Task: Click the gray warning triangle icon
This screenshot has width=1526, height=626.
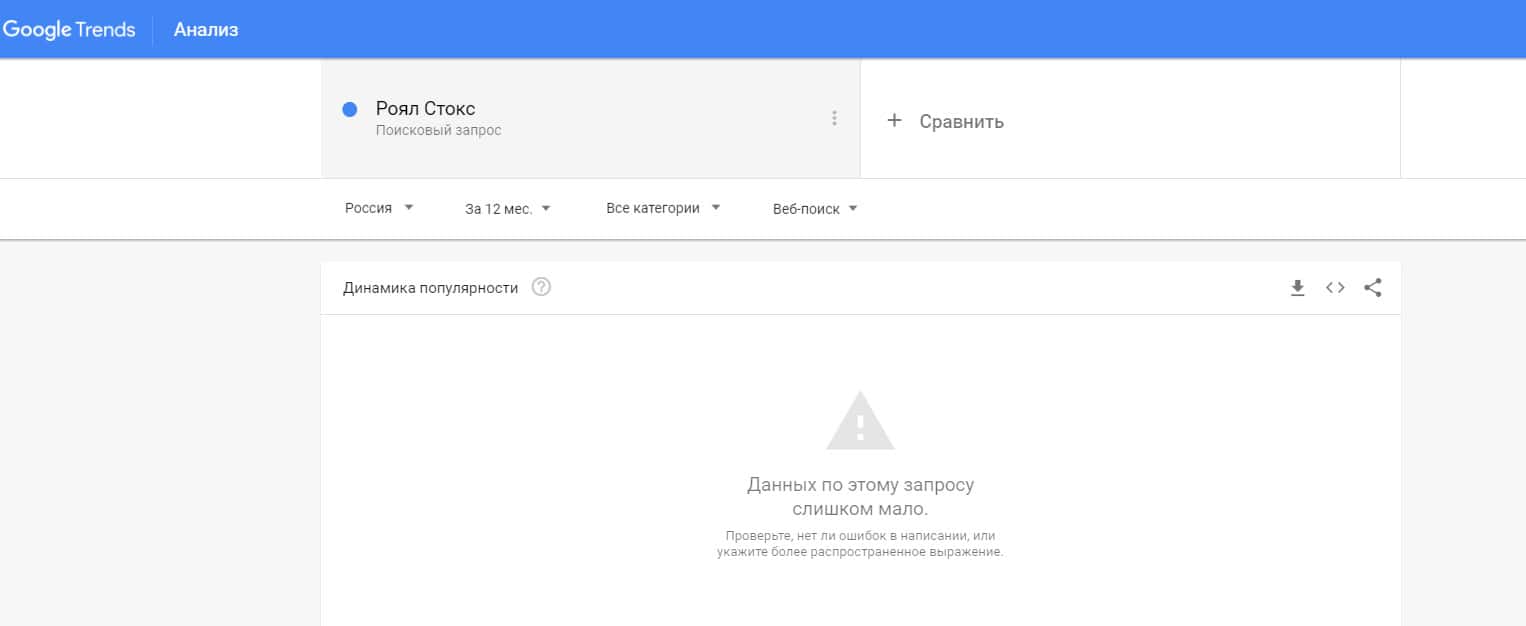Action: (x=860, y=421)
